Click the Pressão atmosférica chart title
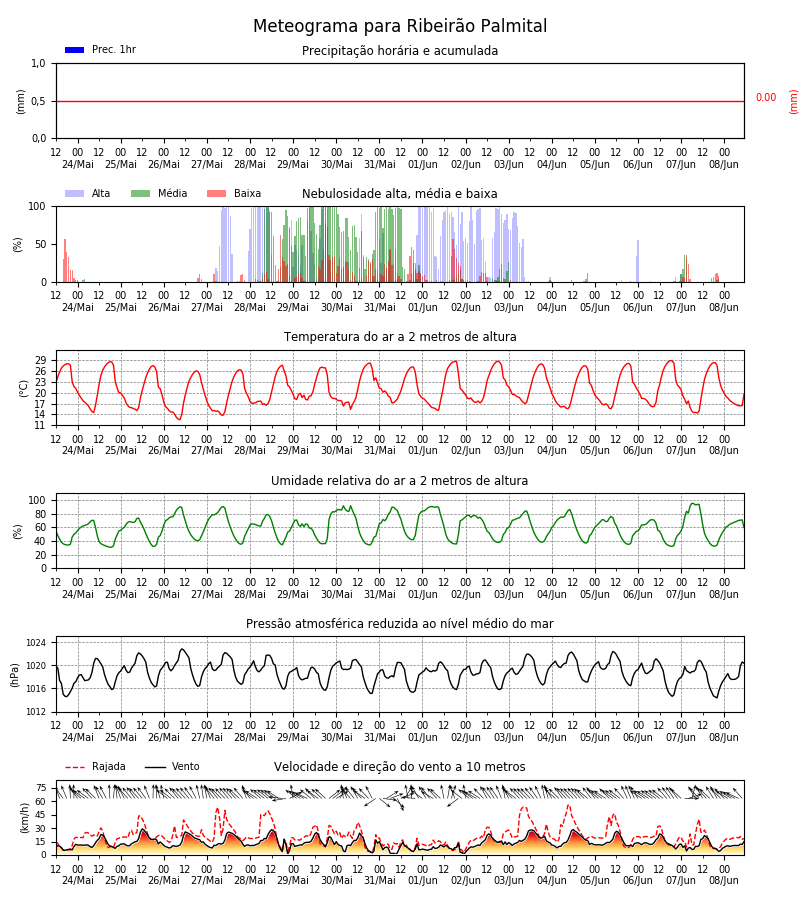This screenshot has height=900, width=800. [x=399, y=623]
